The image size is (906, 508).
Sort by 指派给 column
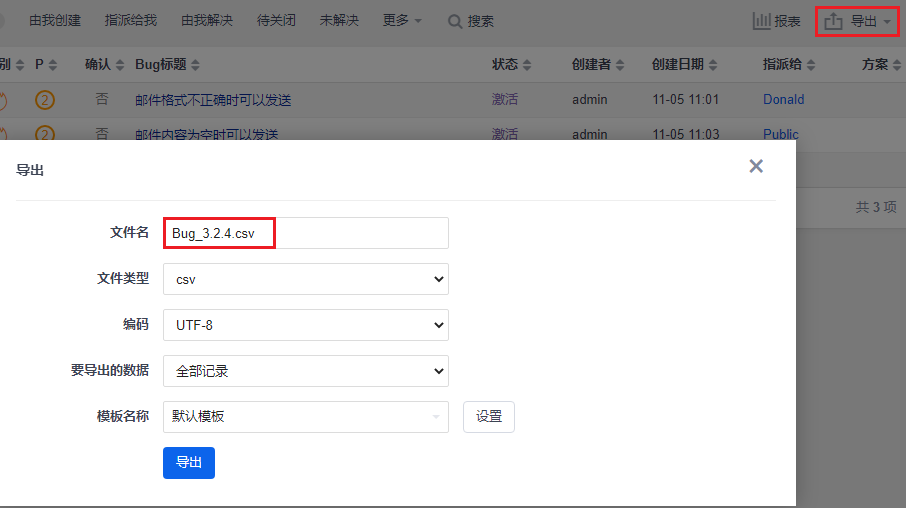(x=789, y=65)
